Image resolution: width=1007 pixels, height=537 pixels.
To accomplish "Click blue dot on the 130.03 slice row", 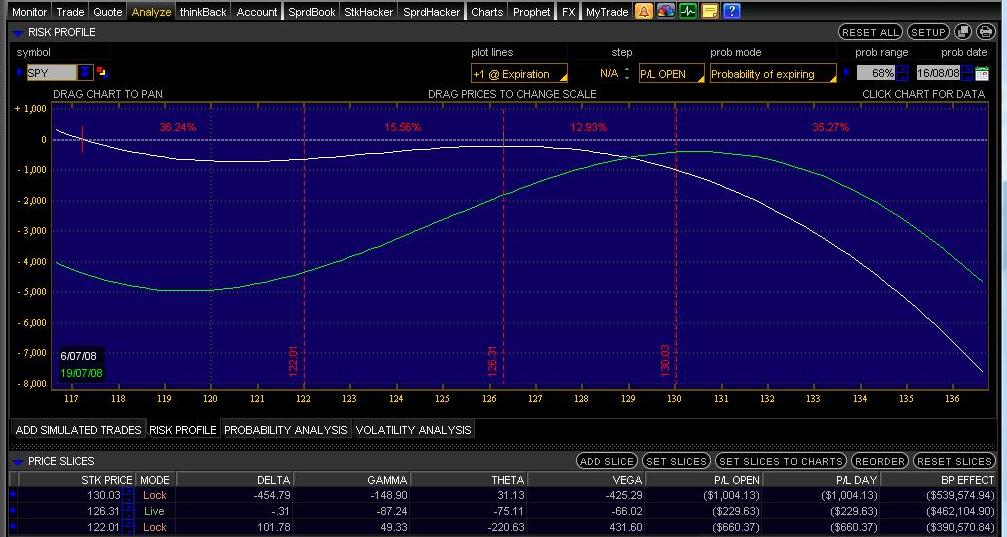I will point(13,495).
